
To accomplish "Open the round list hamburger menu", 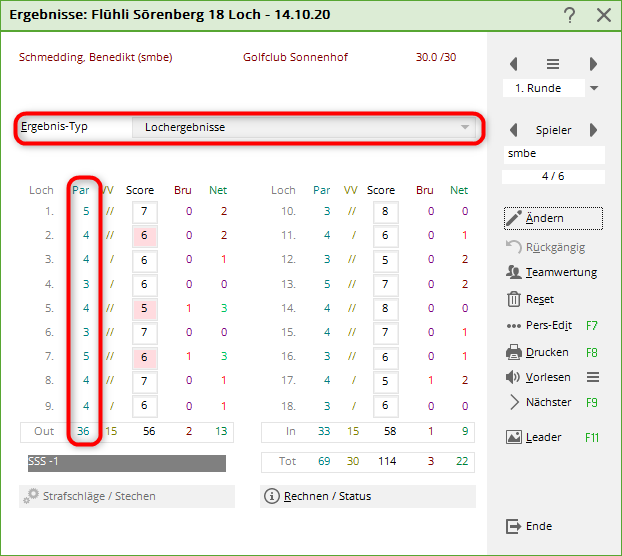I will [553, 64].
